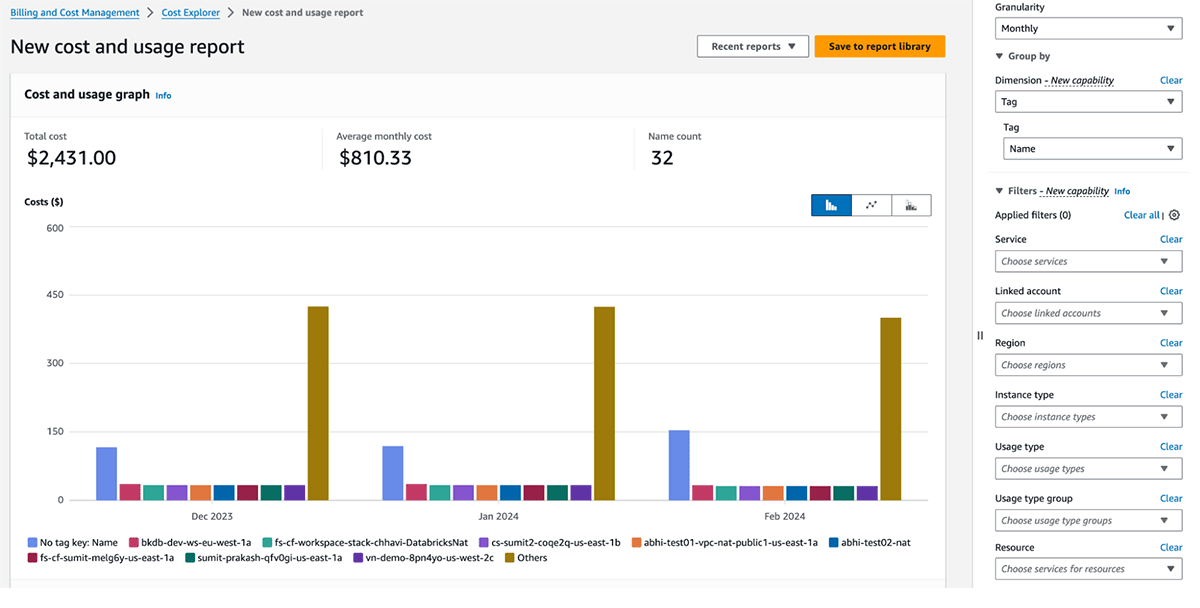Go to Billing and Cost Management breadcrumb
Screen dimensions: 1200x608
pos(75,13)
